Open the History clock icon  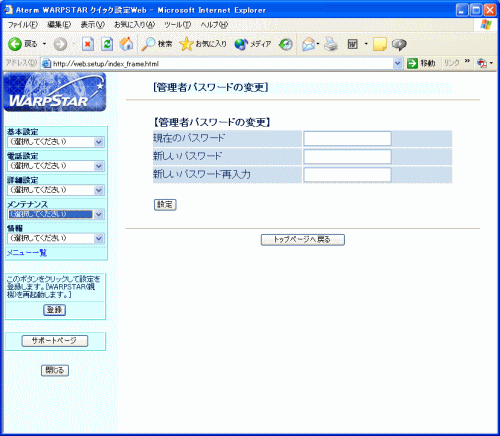(x=286, y=44)
